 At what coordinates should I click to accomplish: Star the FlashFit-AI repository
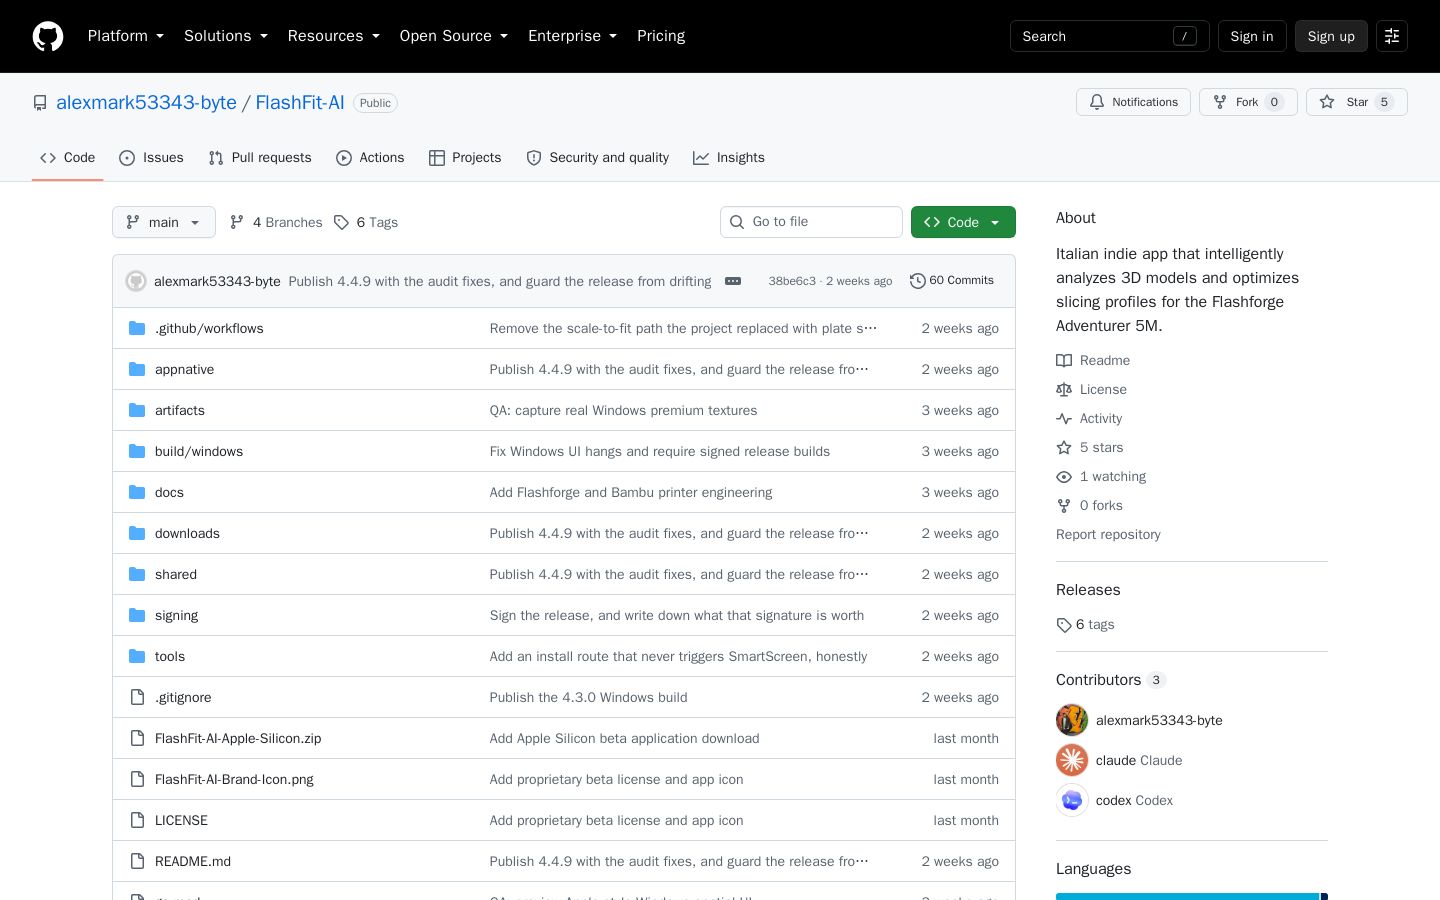[1356, 102]
